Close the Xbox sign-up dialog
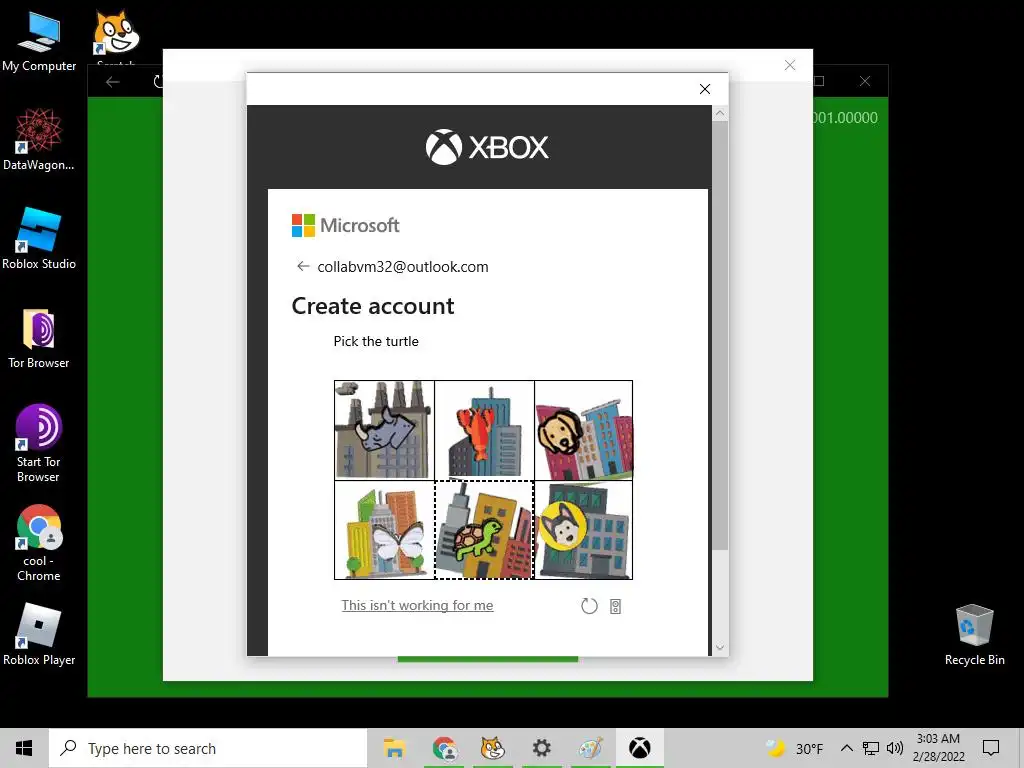The width and height of the screenshot is (1024, 768). click(705, 89)
